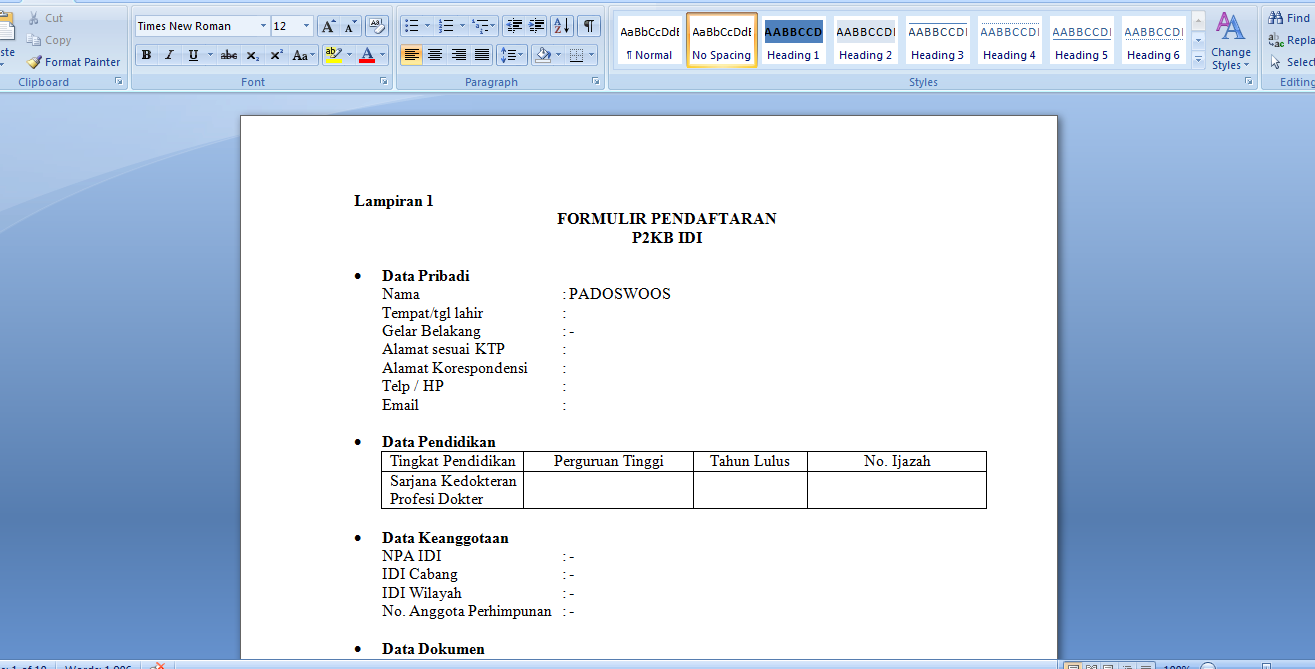Image resolution: width=1315 pixels, height=669 pixels.
Task: Apply subscript formatting
Action: click(253, 54)
